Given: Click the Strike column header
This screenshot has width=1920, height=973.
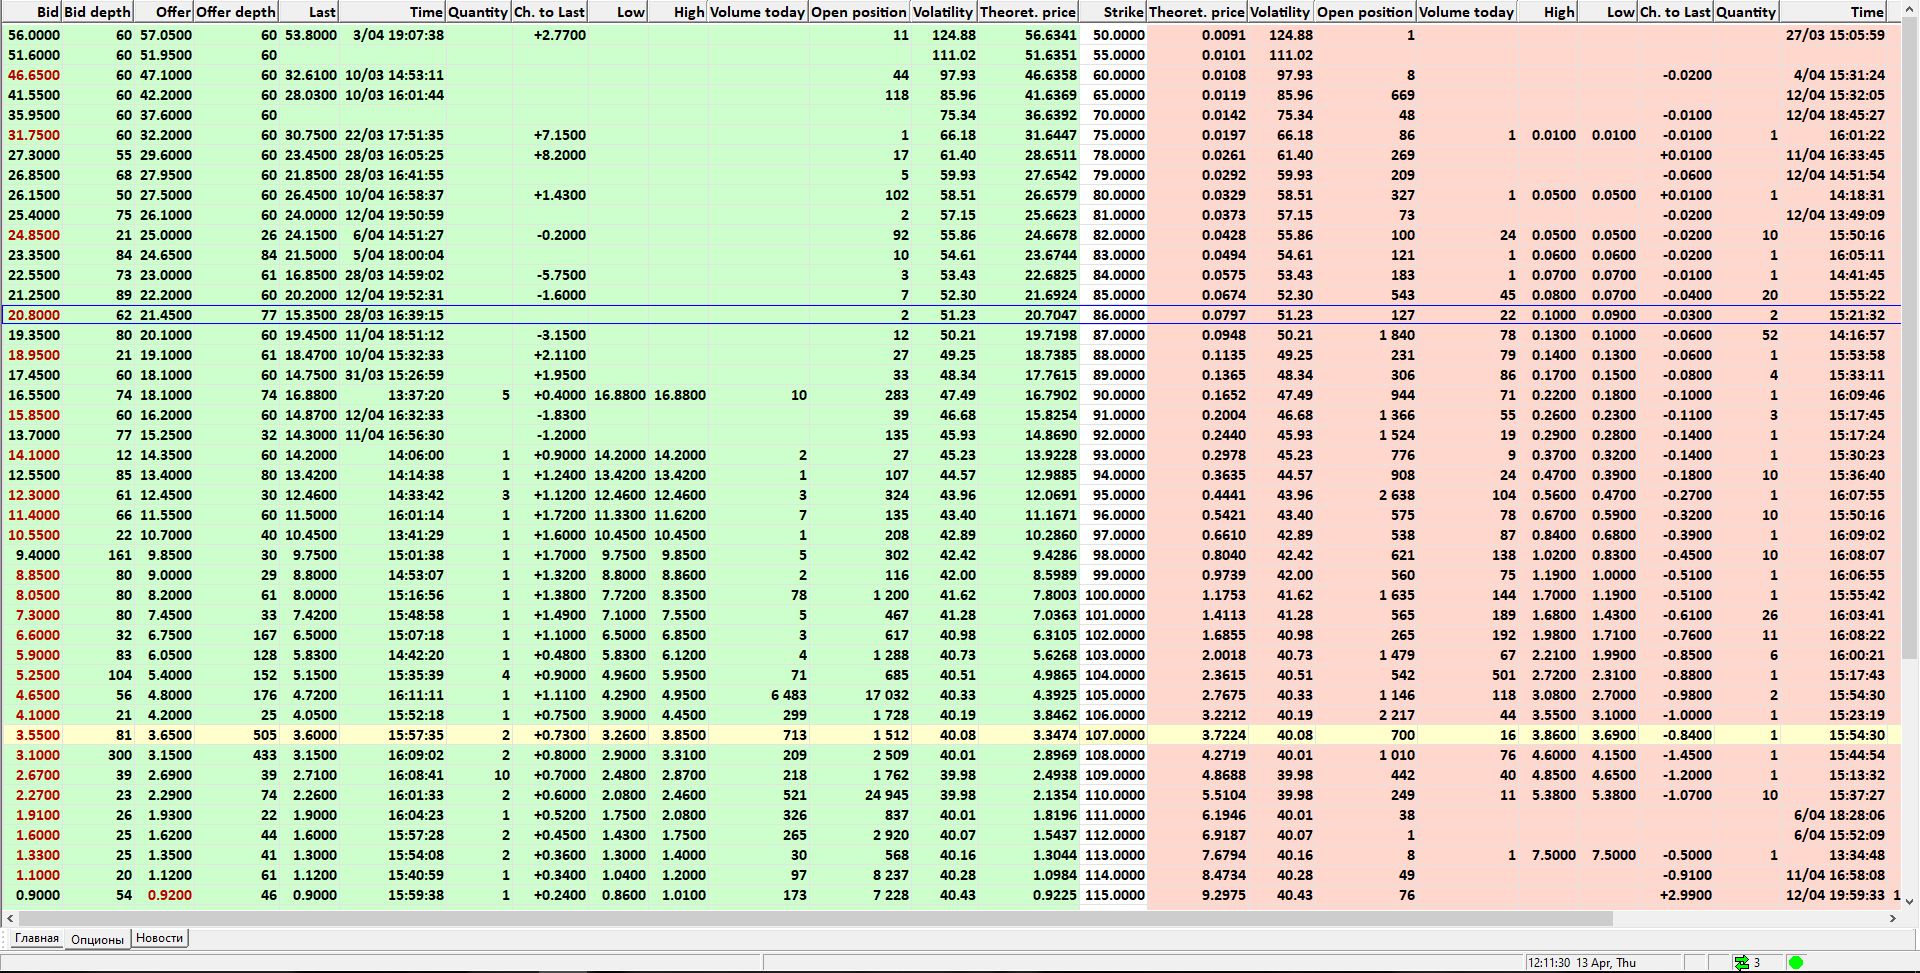Looking at the screenshot, I should 1113,12.
